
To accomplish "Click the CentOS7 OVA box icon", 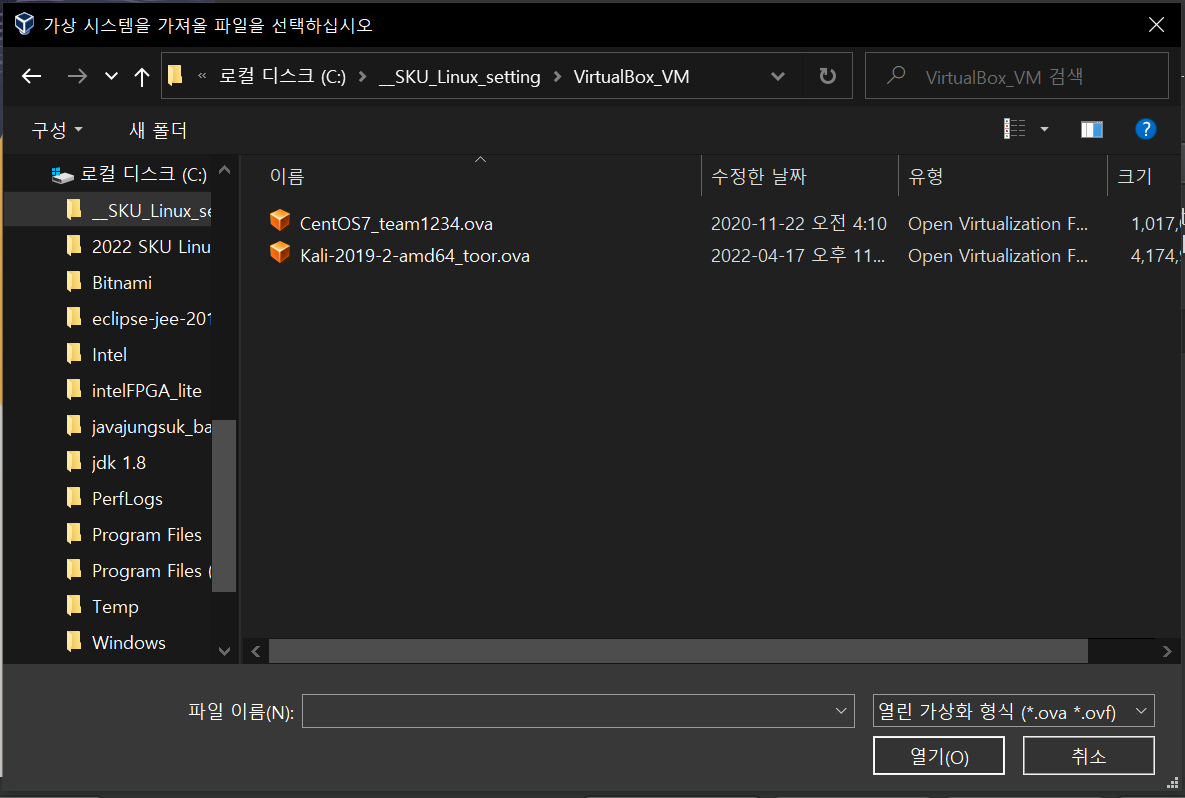I will [280, 221].
